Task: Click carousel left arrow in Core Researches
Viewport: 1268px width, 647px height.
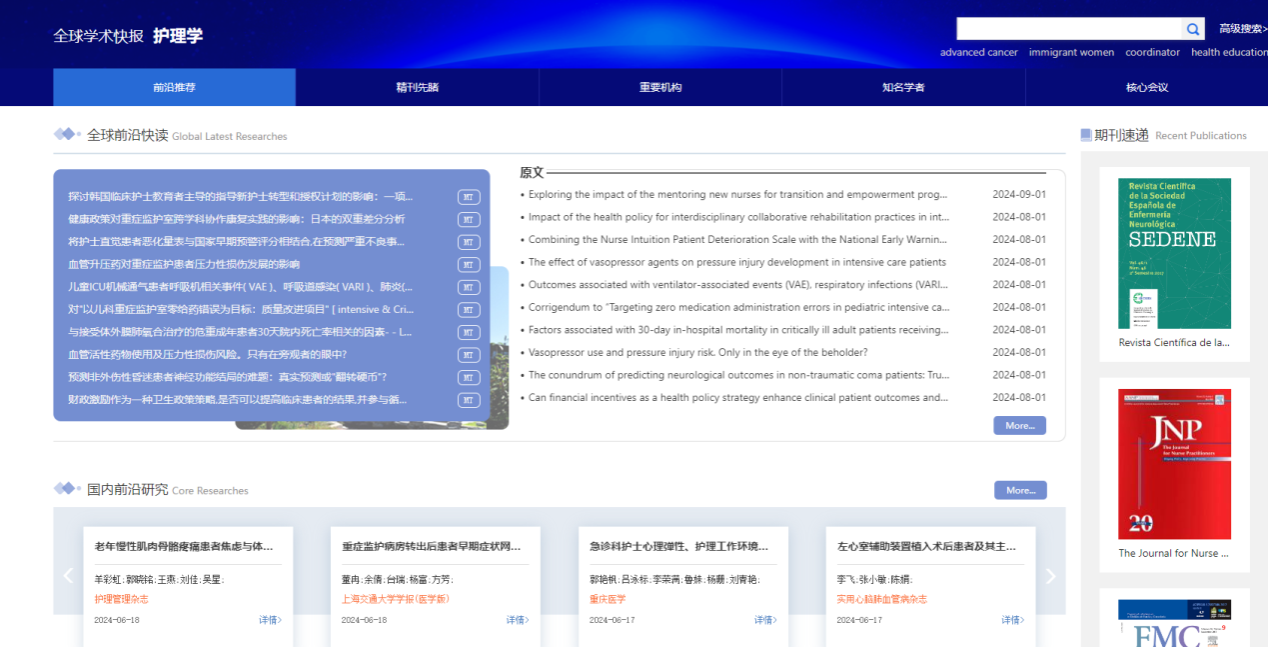Action: [x=69, y=576]
